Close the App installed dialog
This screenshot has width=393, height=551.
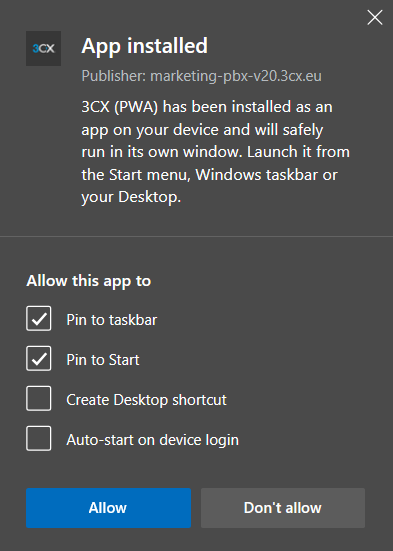pyautogui.click(x=375, y=17)
